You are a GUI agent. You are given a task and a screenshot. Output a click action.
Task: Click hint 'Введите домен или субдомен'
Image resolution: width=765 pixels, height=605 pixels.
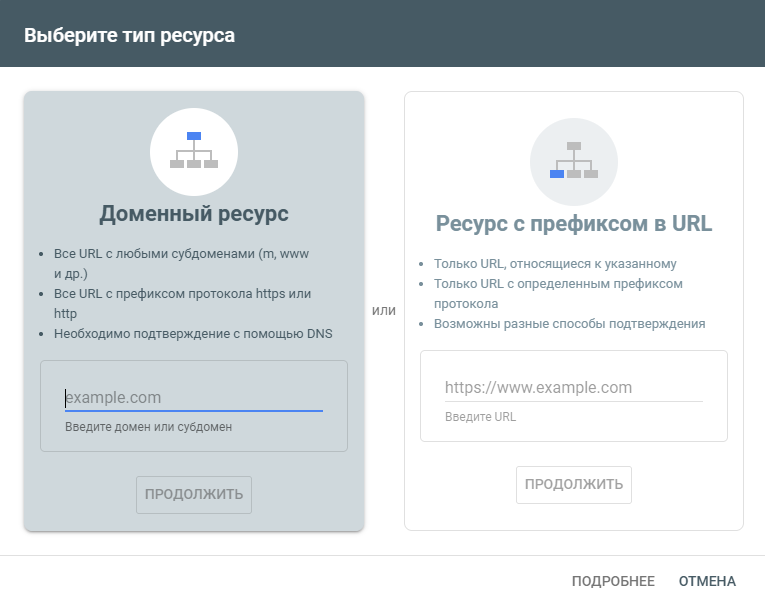click(148, 427)
